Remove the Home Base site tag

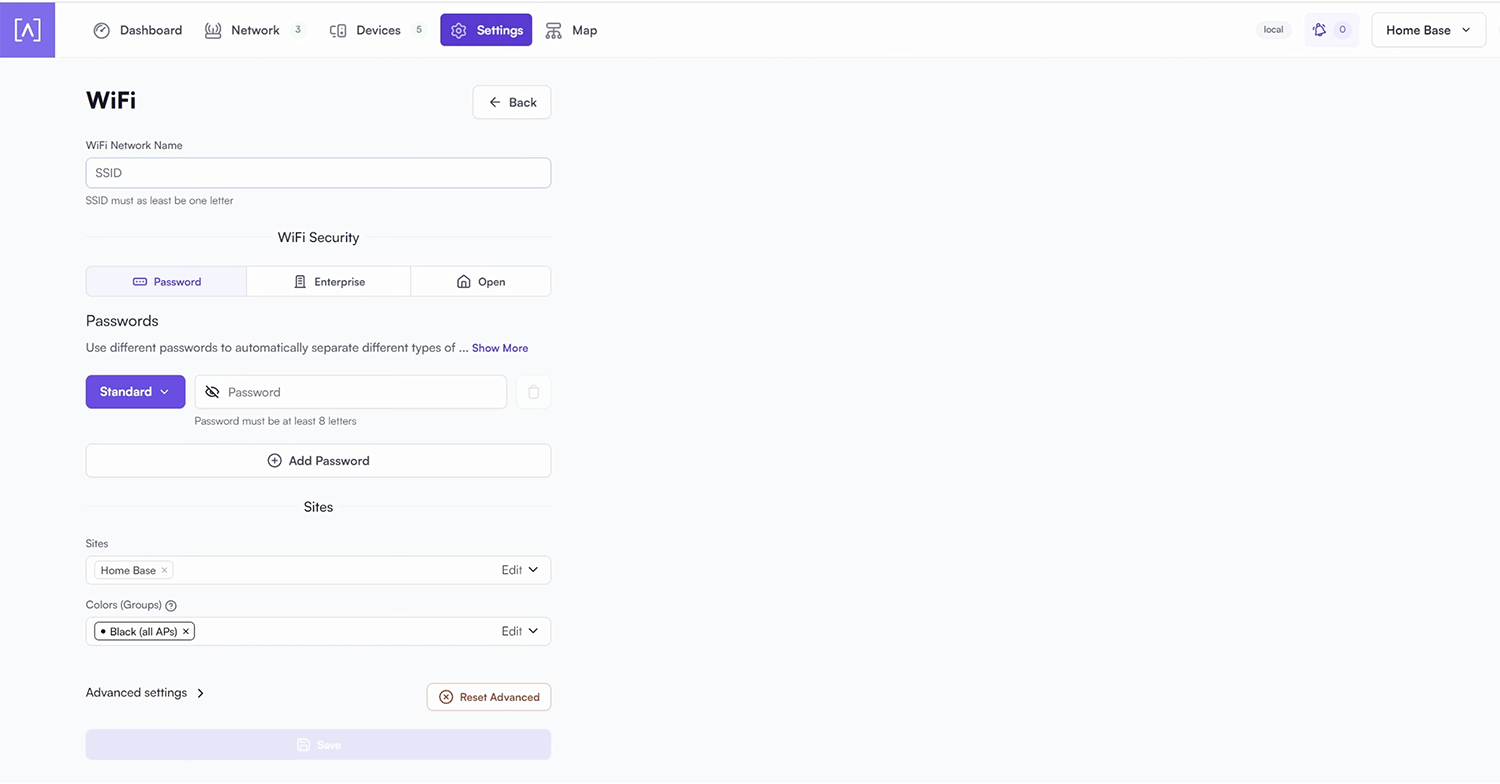click(x=165, y=570)
